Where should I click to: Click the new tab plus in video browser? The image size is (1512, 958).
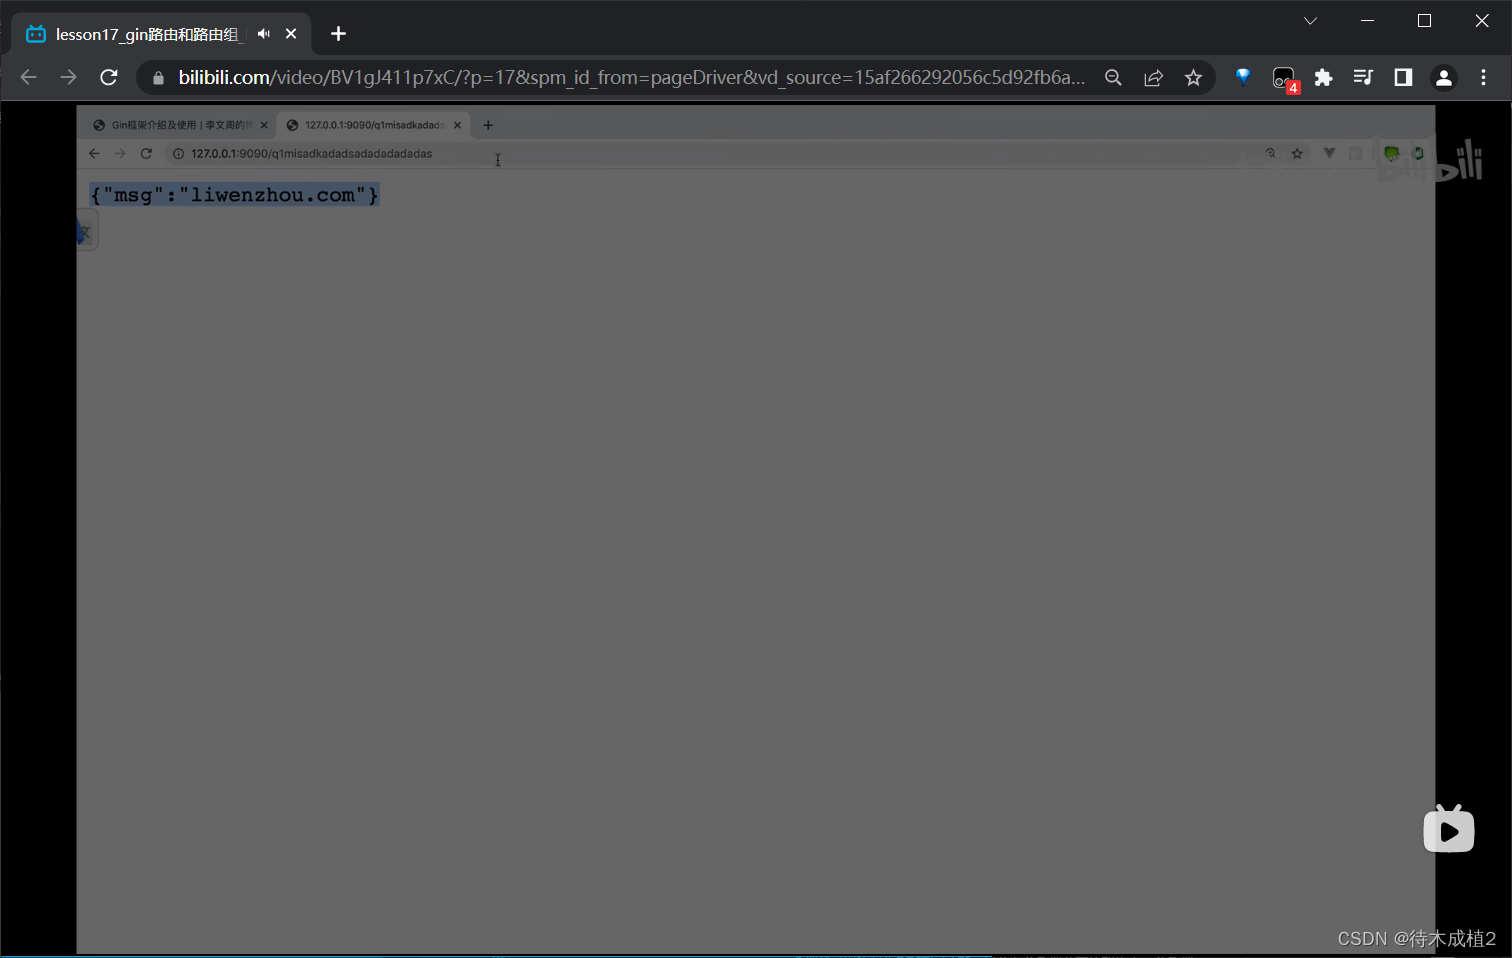coord(488,125)
